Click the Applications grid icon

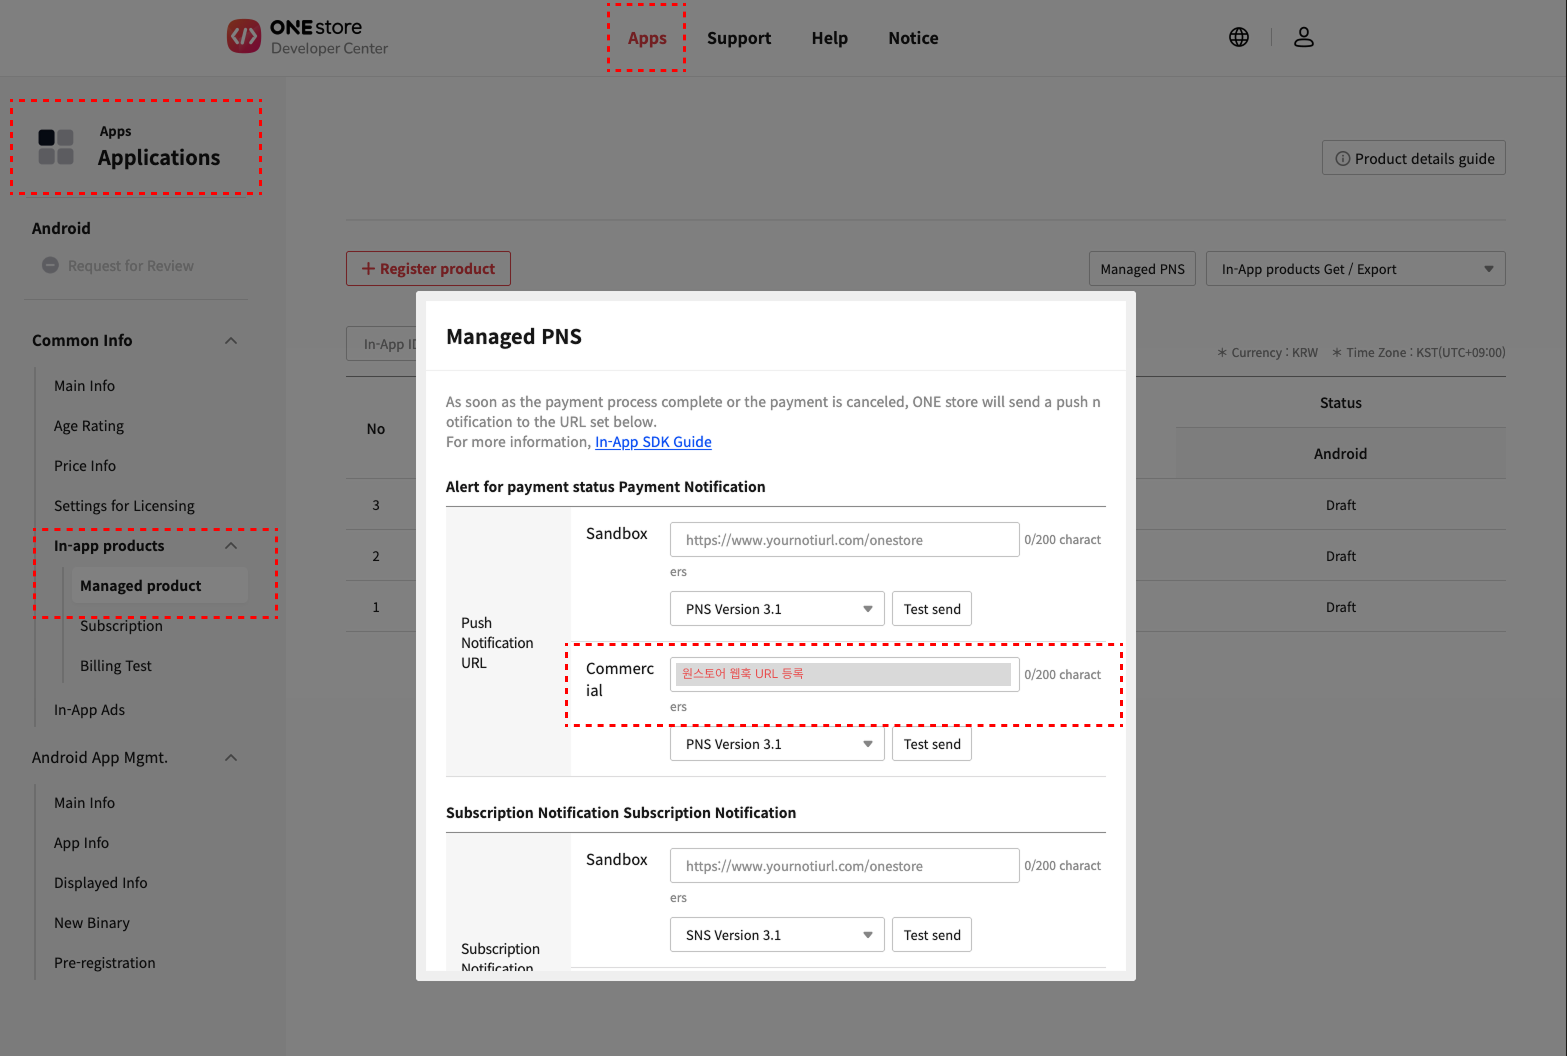pos(56,147)
